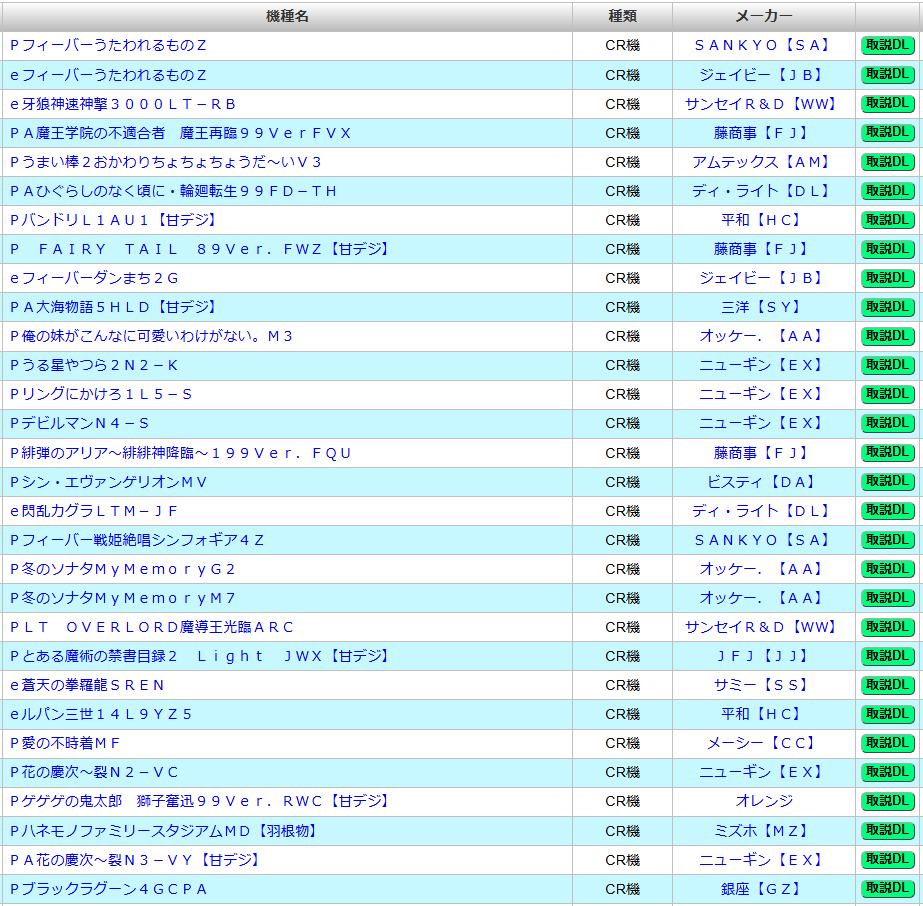Open maker ビスティ【ＤＡ】
The width and height of the screenshot is (923, 906).
pyautogui.click(x=763, y=482)
